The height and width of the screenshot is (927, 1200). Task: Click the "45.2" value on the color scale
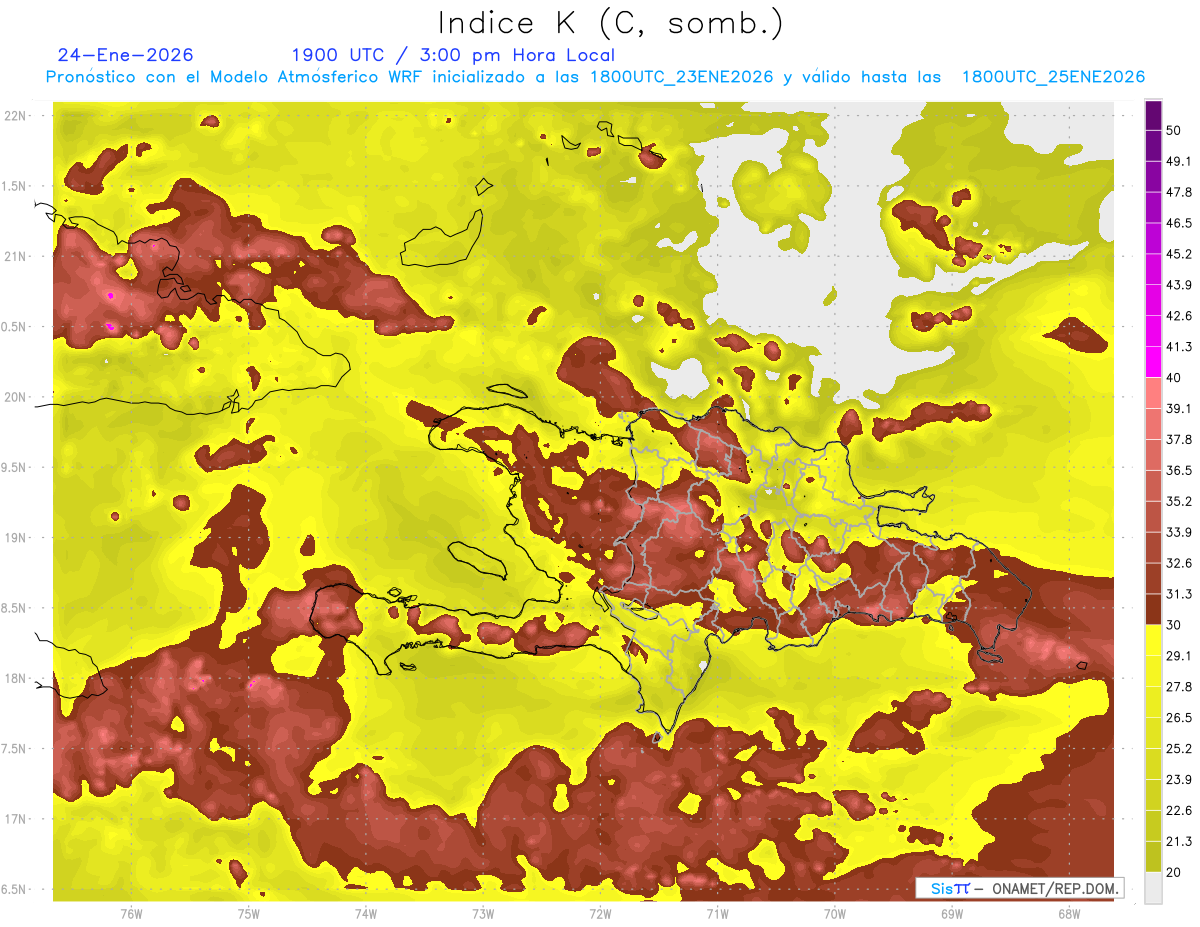coord(1179,254)
